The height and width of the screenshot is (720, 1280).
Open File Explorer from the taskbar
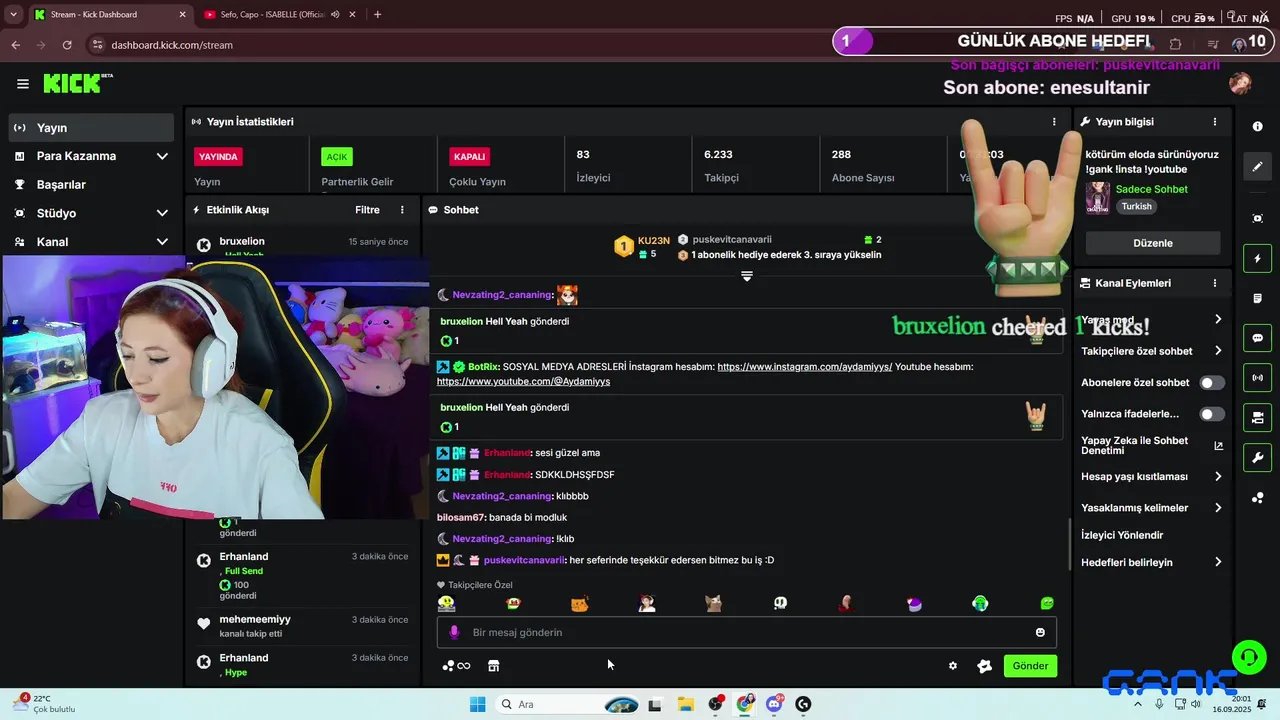click(685, 704)
